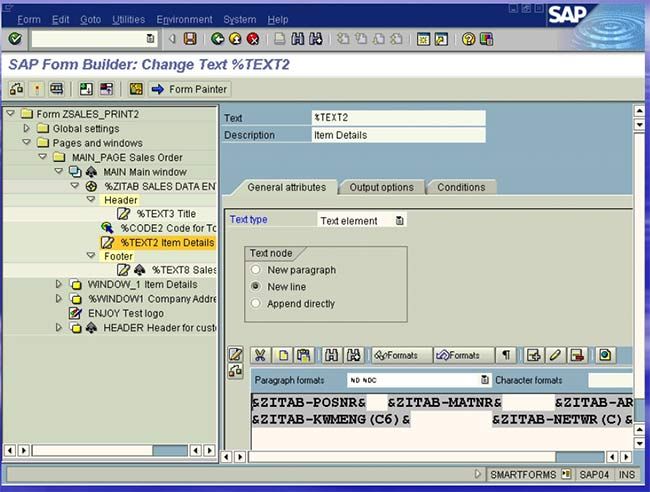
Task: Select the %TEXT3 Title tree node
Action: [166, 214]
